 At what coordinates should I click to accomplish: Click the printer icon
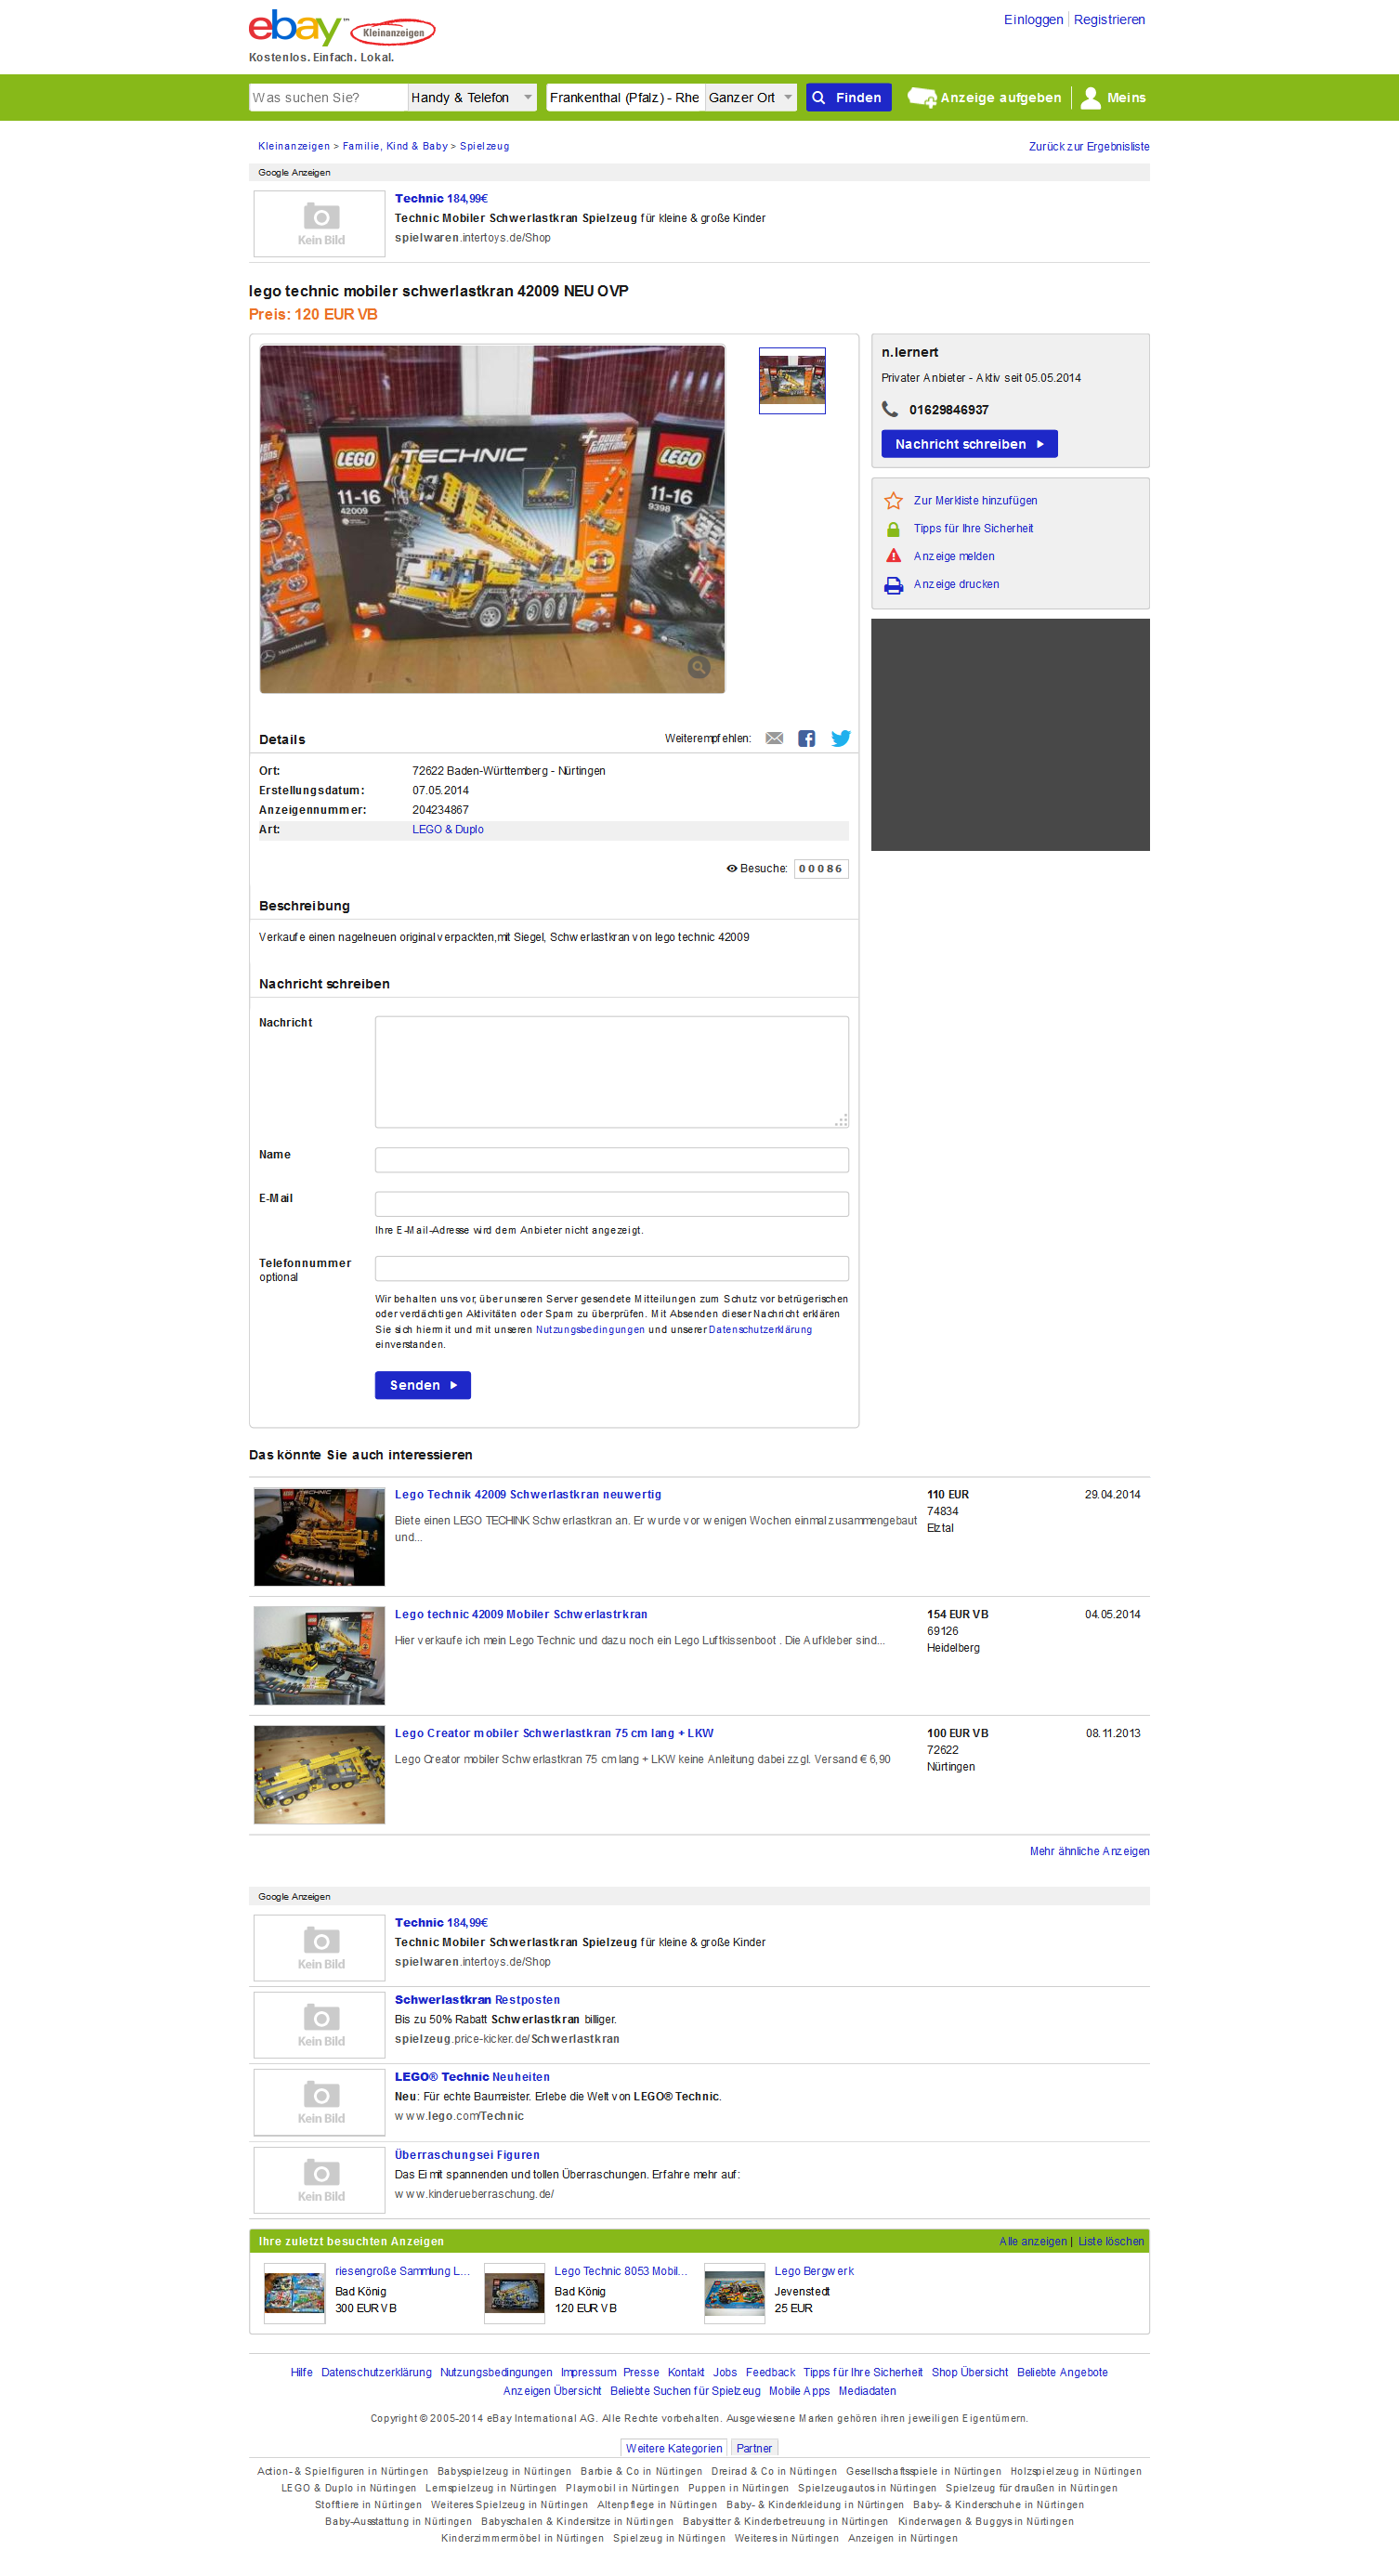coord(893,585)
